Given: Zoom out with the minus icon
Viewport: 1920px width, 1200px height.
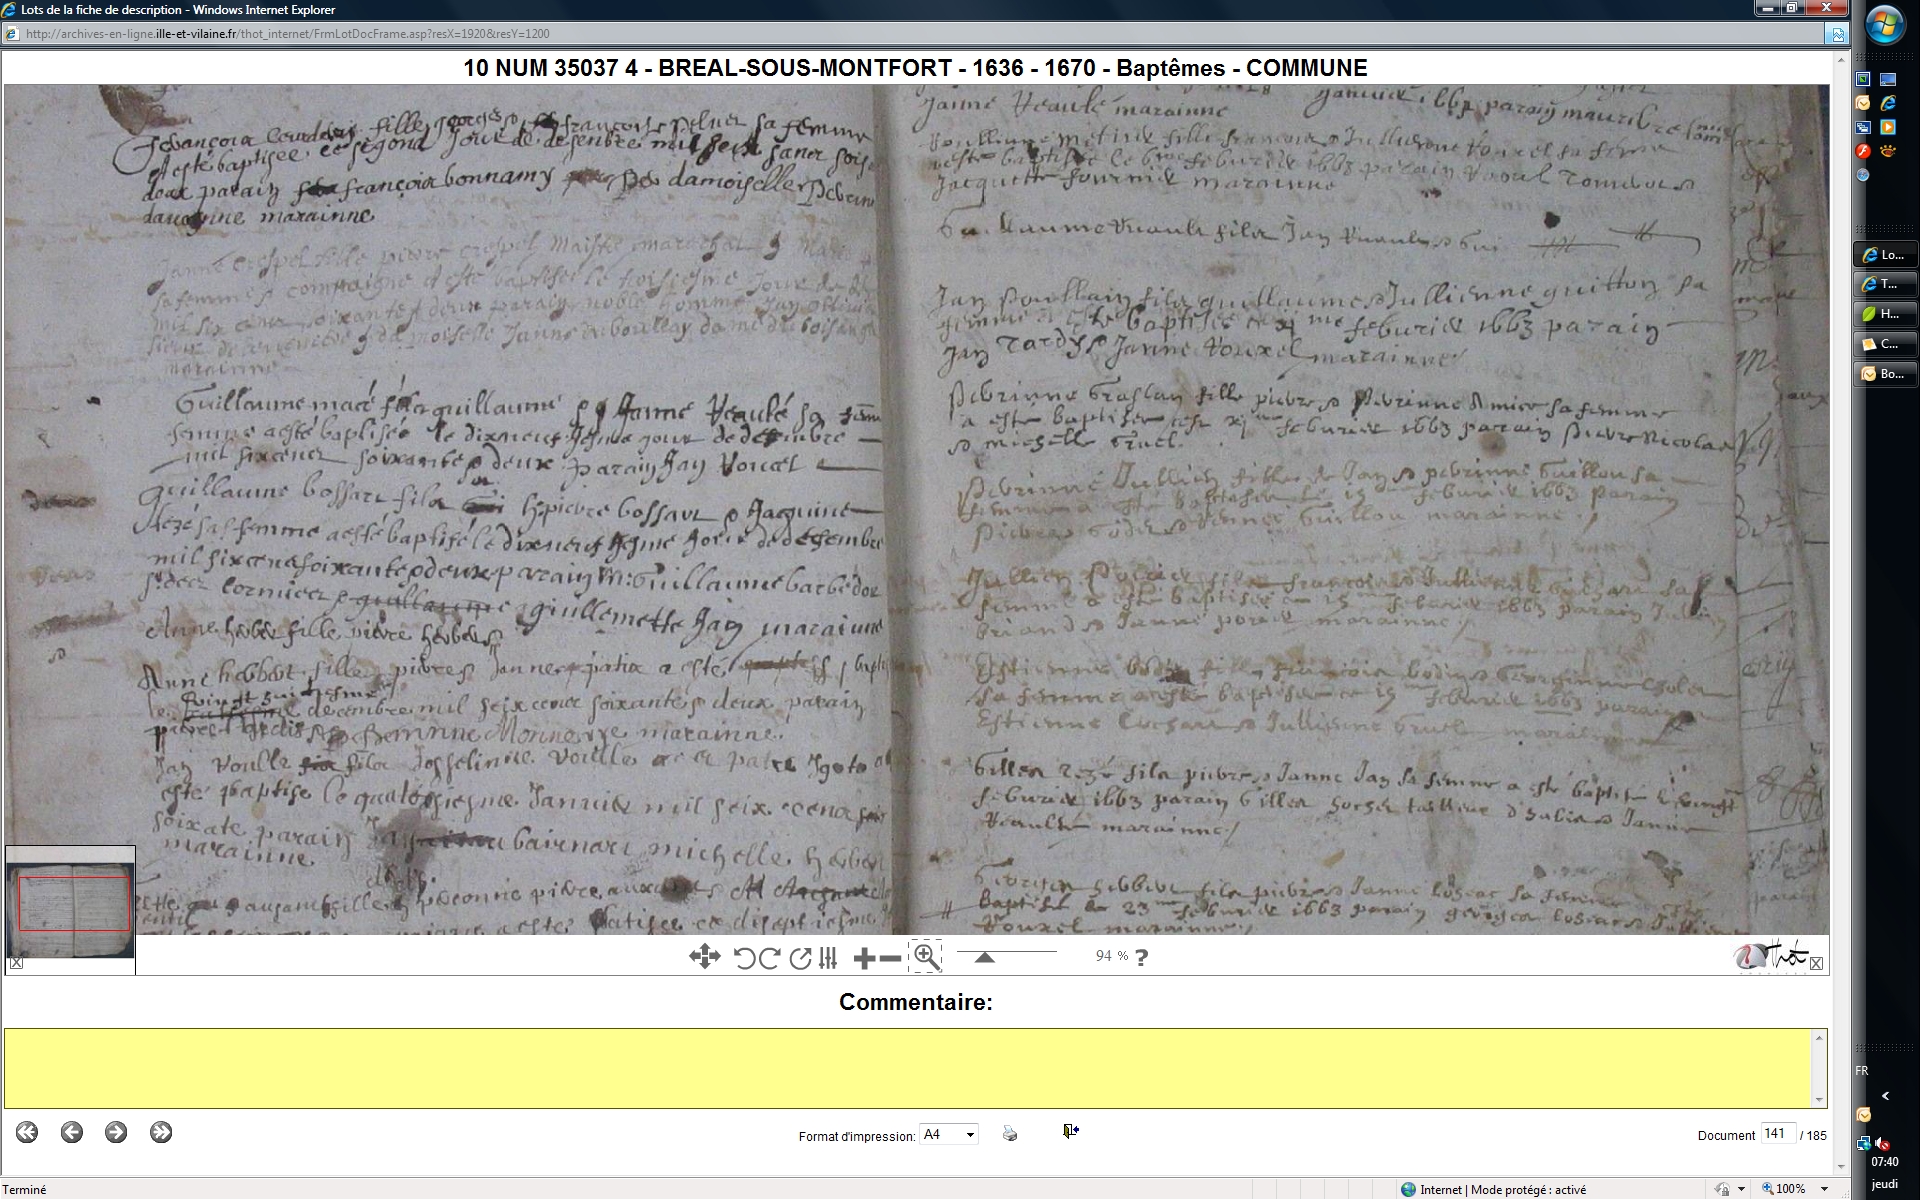Looking at the screenshot, I should click(x=890, y=958).
